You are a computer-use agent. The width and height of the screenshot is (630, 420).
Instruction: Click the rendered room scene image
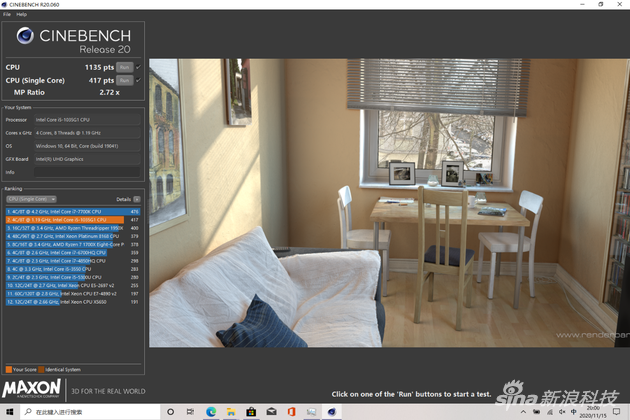point(389,203)
